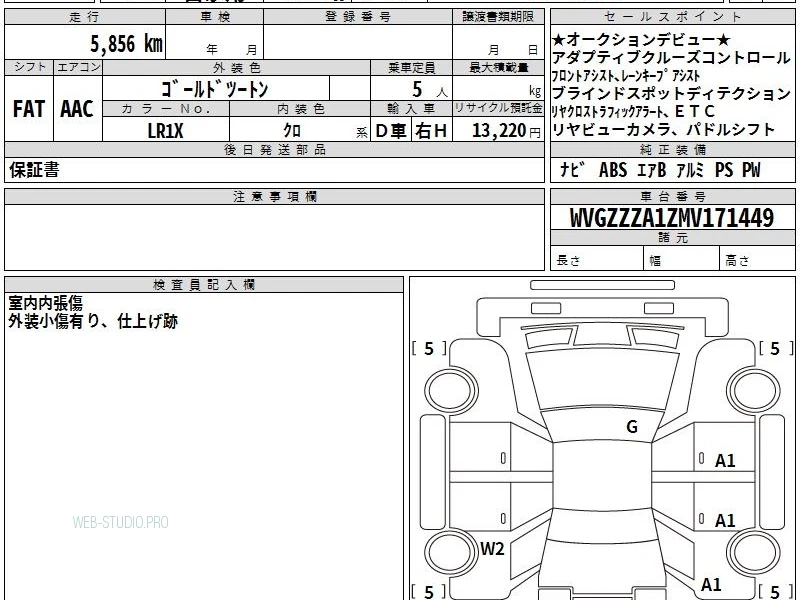Click the 最大積載量 header cell
The height and width of the screenshot is (600, 800).
pyautogui.click(x=498, y=67)
